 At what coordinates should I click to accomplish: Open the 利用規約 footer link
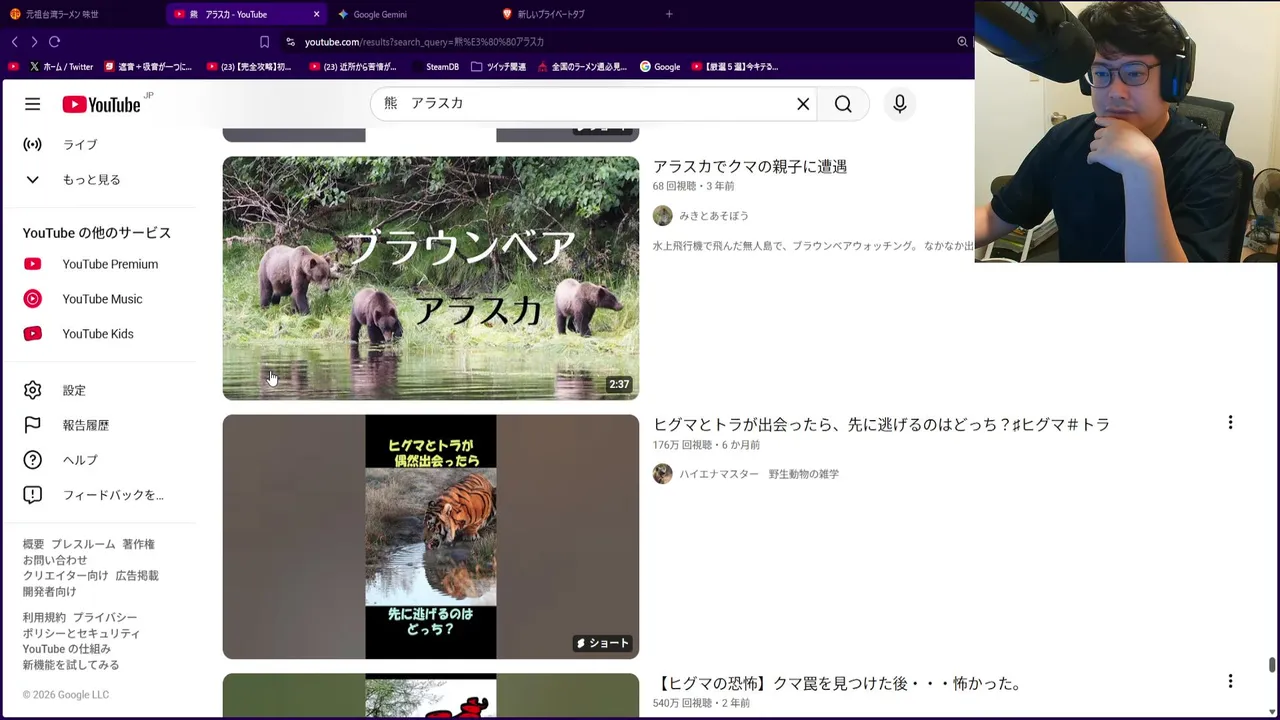(44, 618)
